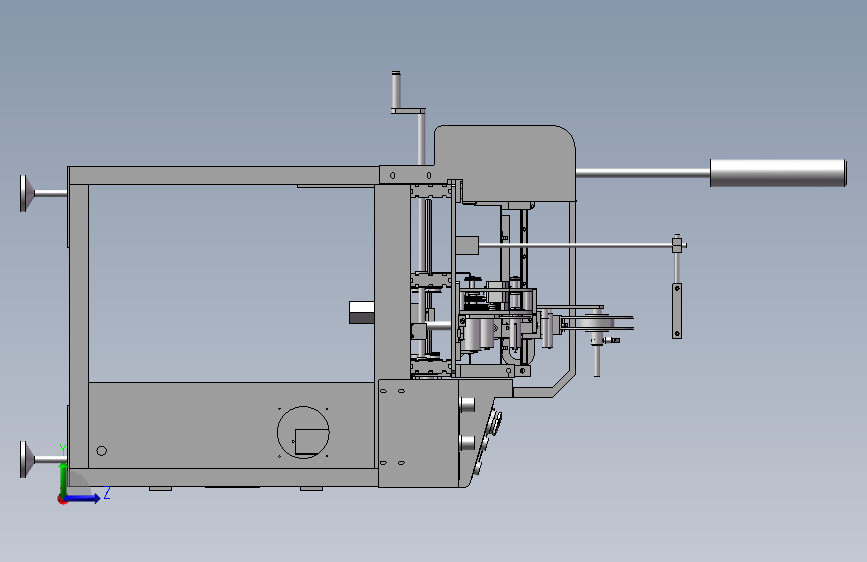Image resolution: width=867 pixels, height=562 pixels.
Task: Click the green Y axis of the triad
Action: point(63,479)
